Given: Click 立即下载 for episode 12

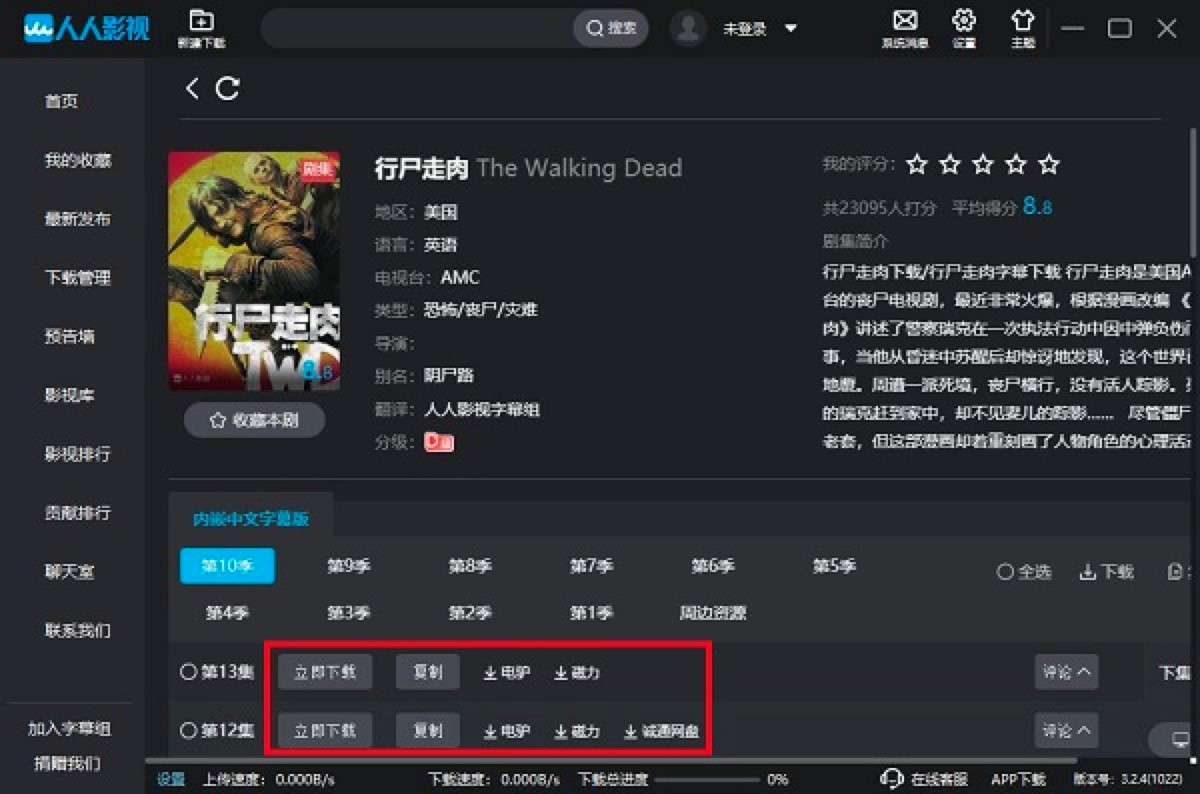Looking at the screenshot, I should click(x=325, y=730).
